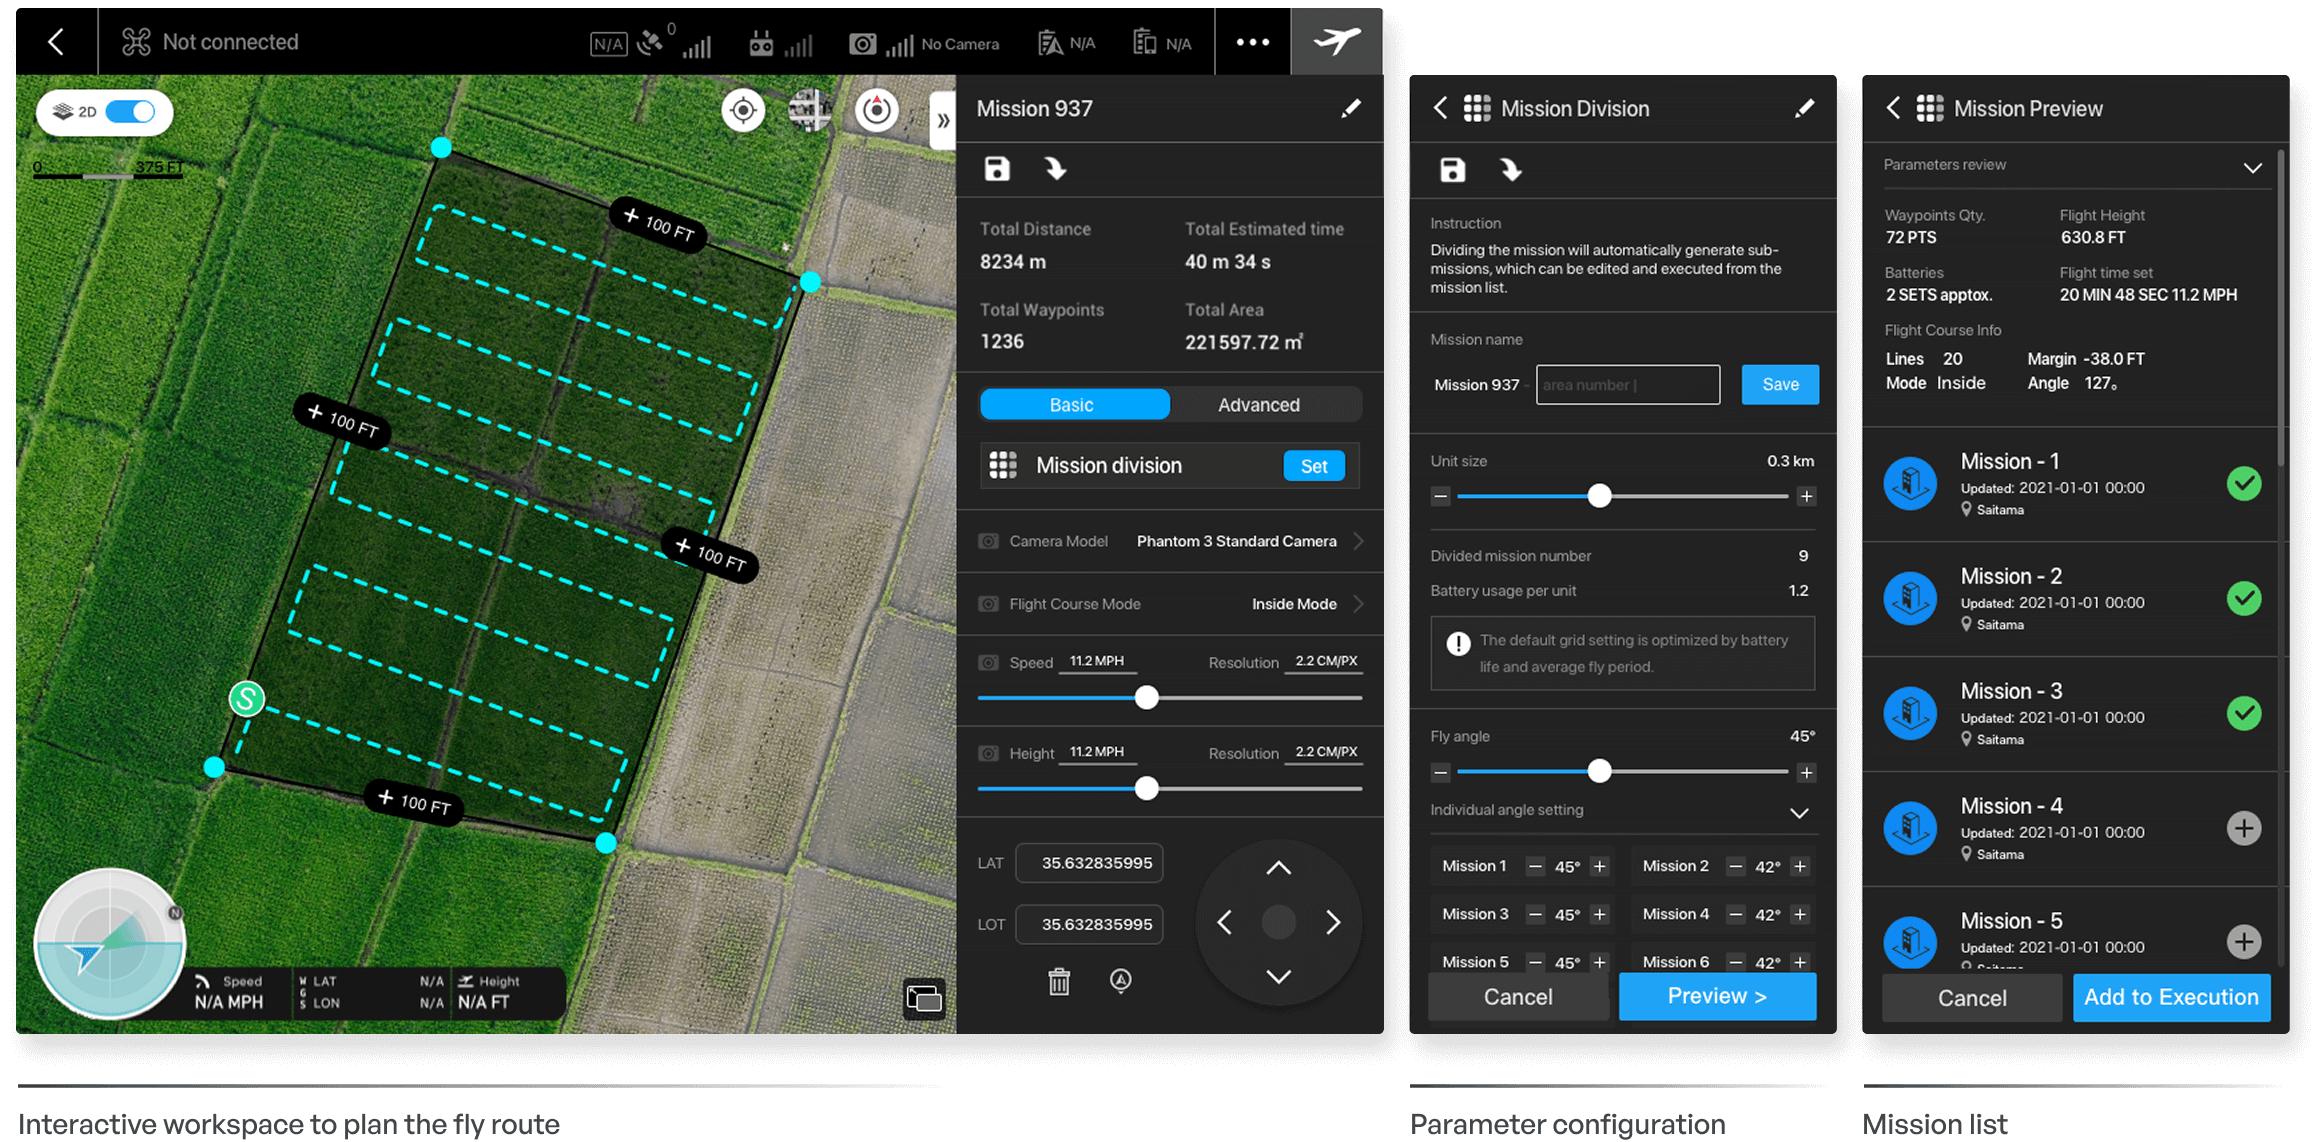Collapse the Parameters review section
This screenshot has width=2322, height=1142.
pyautogui.click(x=2252, y=167)
